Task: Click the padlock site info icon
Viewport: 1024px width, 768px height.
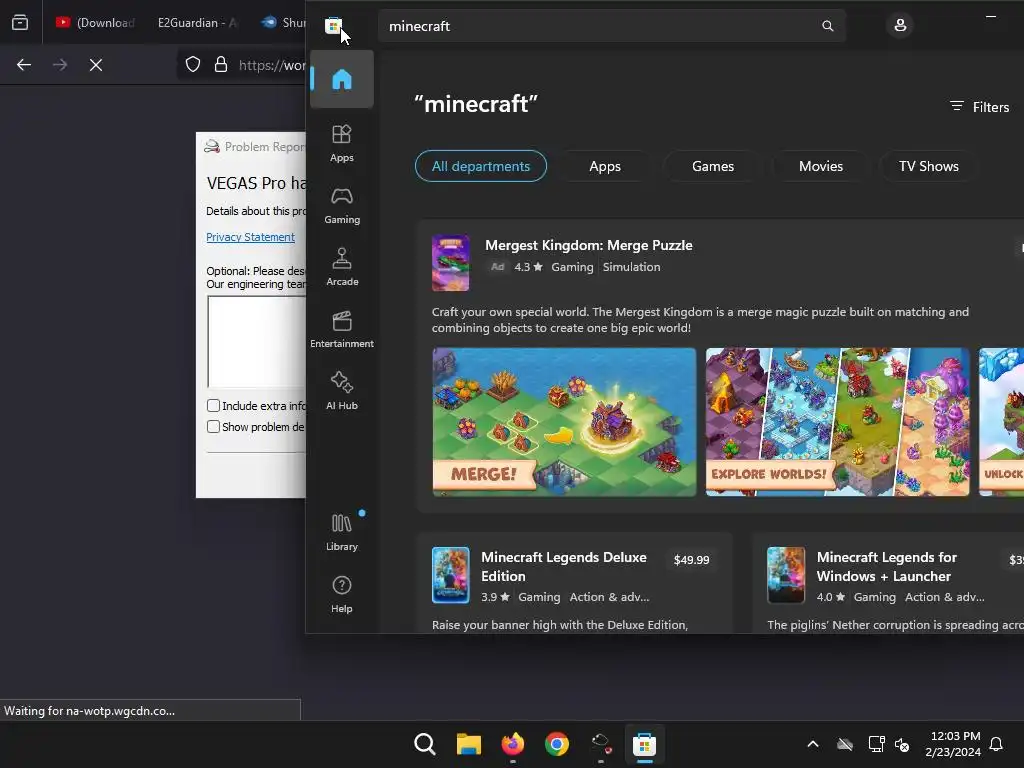Action: [x=221, y=65]
